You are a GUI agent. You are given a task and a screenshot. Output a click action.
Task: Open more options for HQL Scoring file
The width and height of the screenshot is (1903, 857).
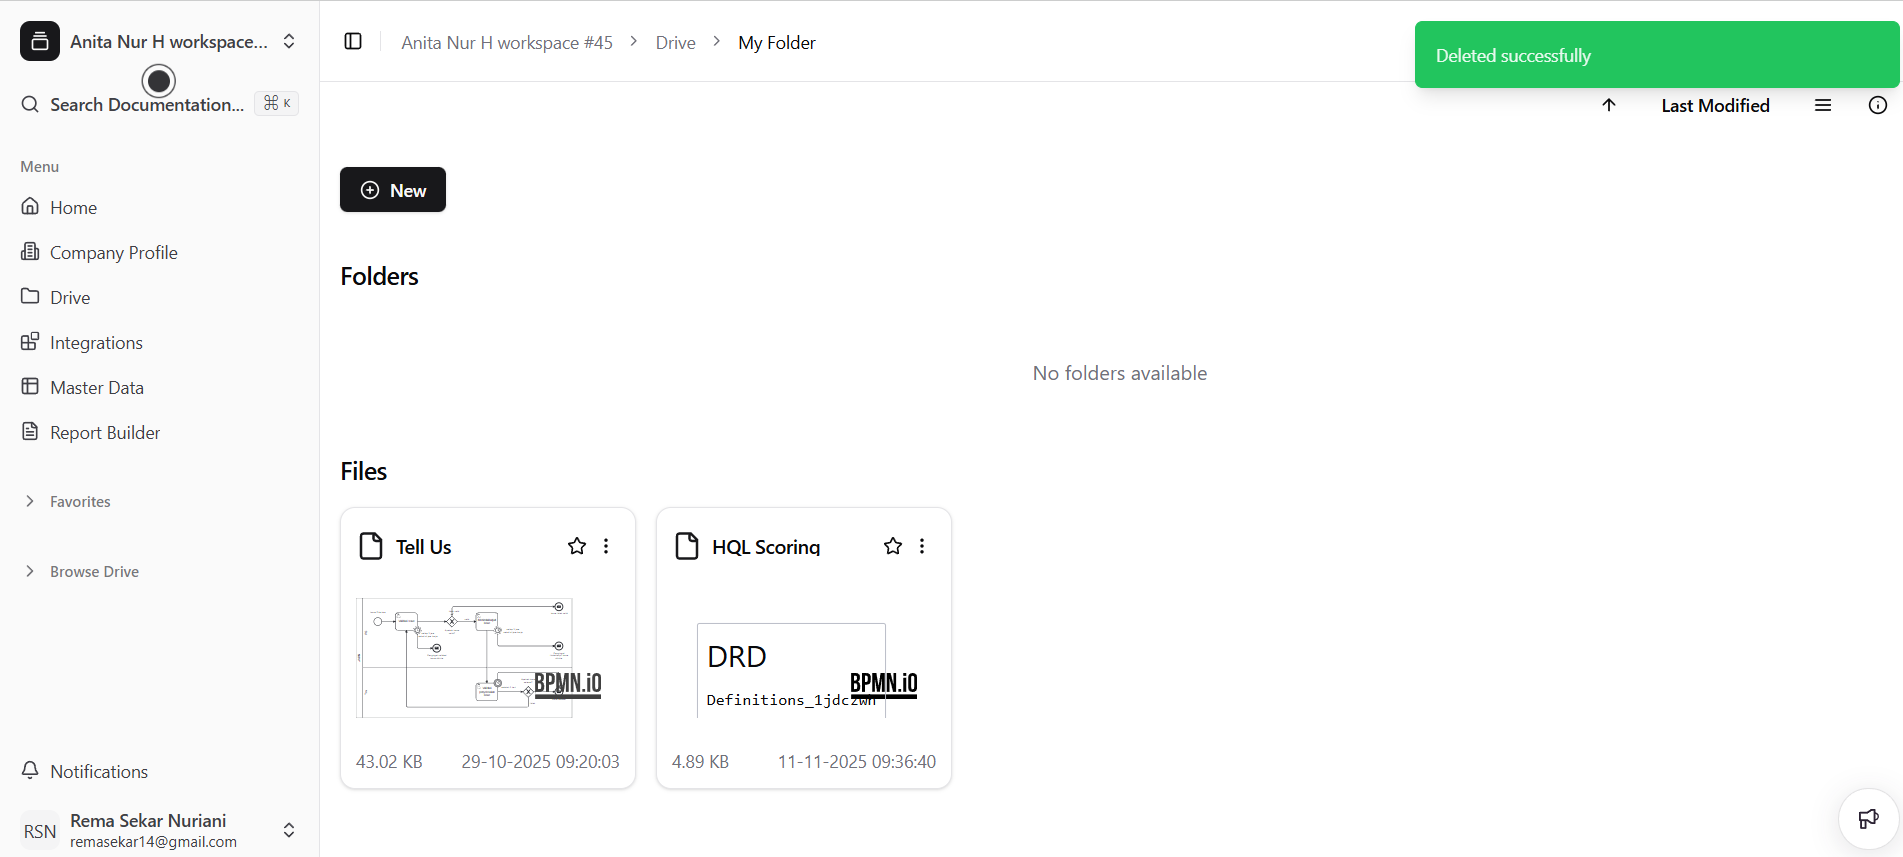coord(922,546)
